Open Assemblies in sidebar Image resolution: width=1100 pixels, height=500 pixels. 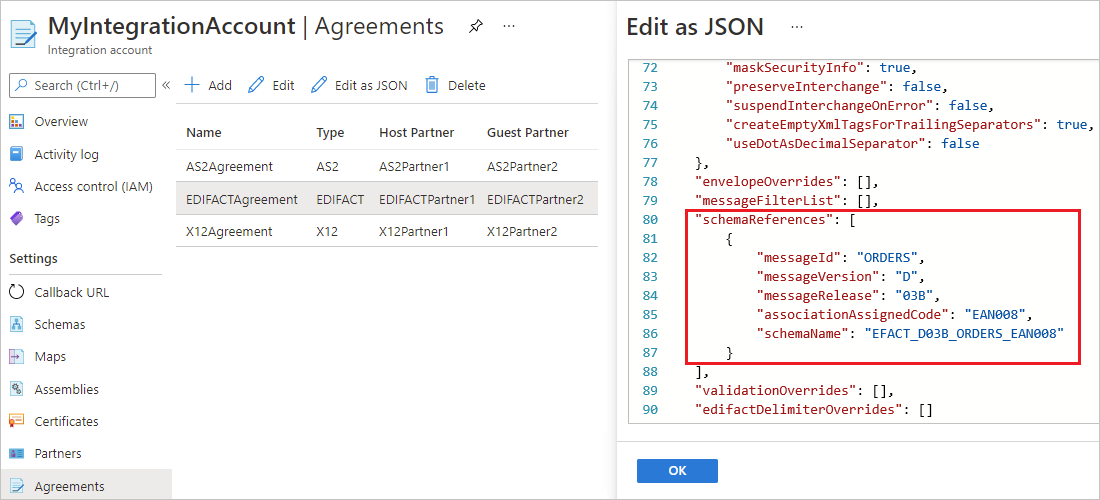click(x=67, y=389)
